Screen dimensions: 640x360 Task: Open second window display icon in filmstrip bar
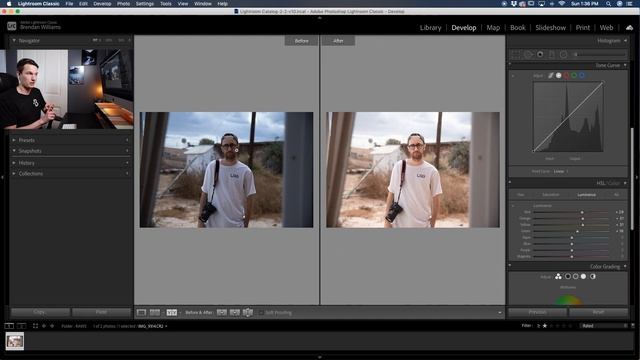[22, 326]
